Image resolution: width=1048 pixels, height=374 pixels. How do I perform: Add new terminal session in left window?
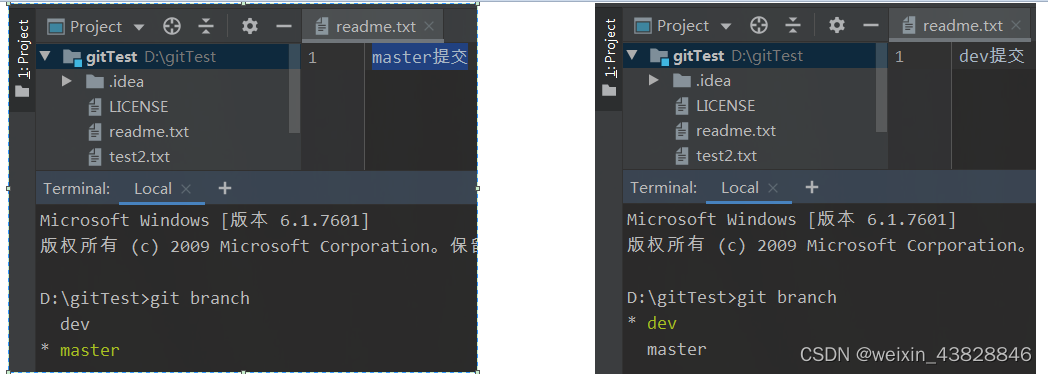225,188
